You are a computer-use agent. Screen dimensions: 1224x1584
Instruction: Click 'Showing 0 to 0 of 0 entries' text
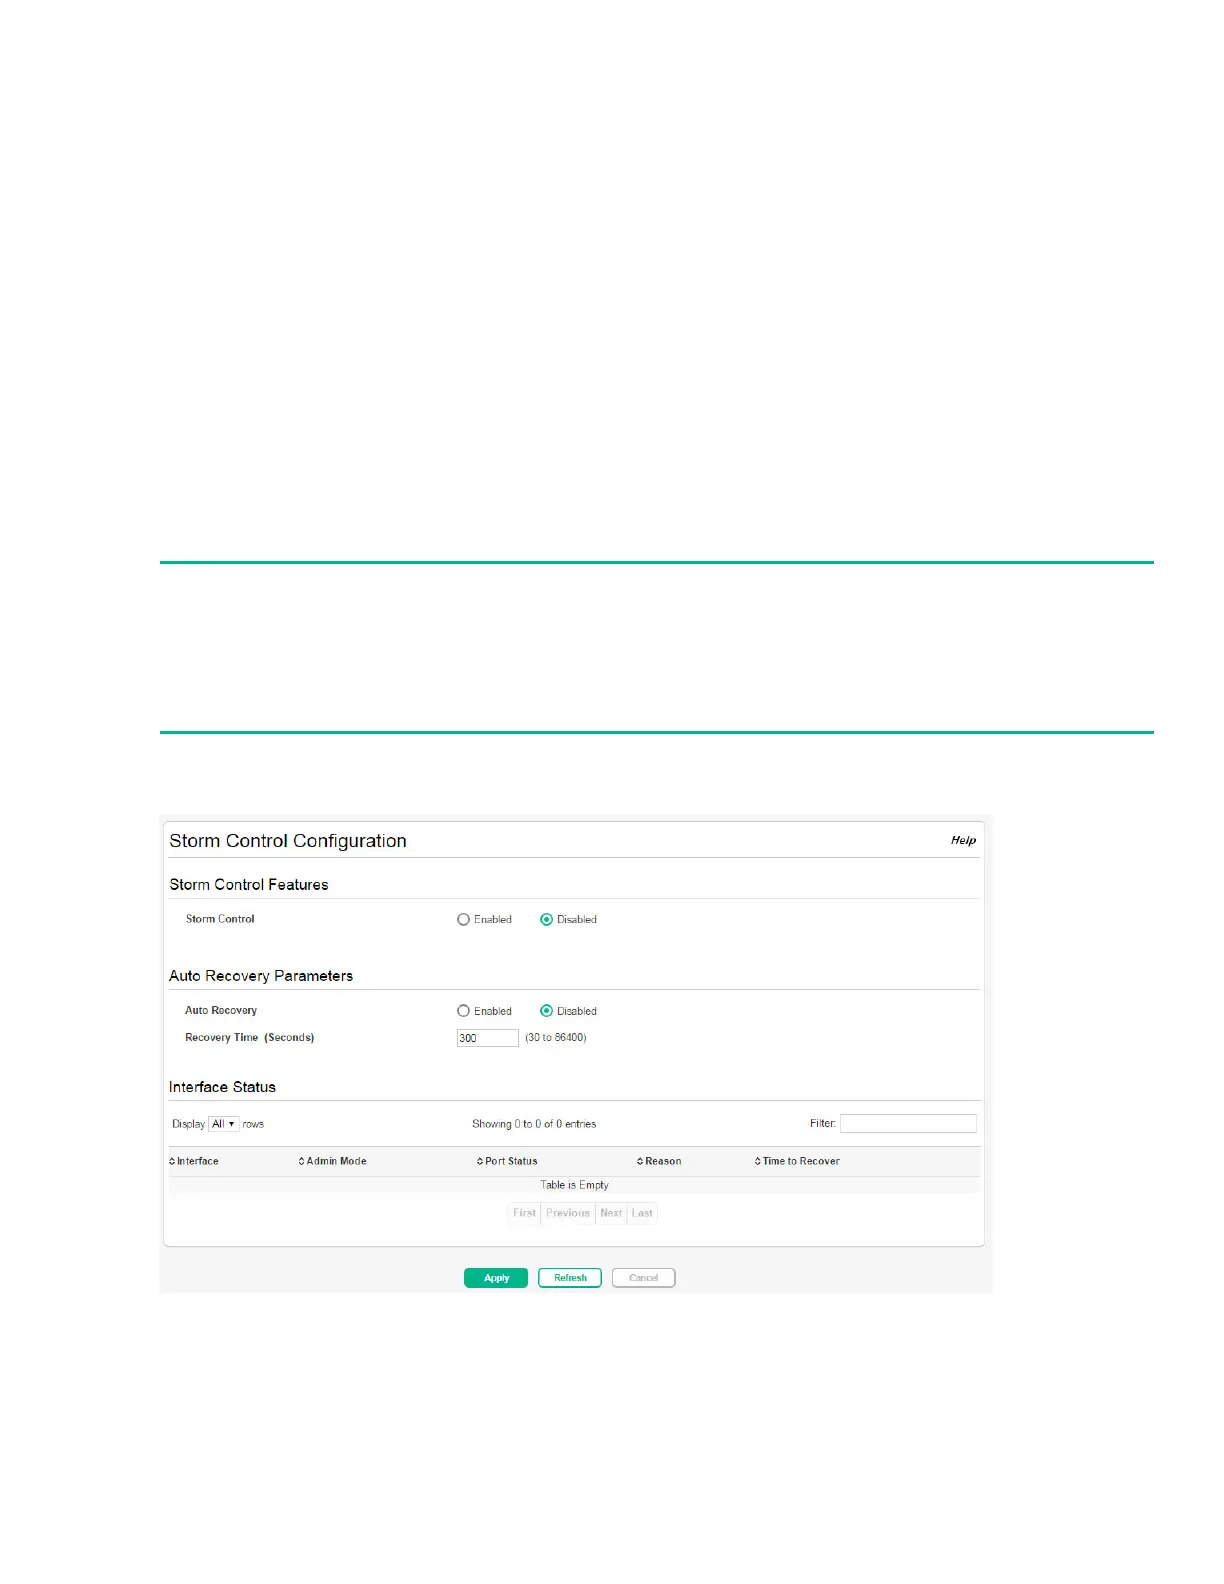click(534, 1124)
